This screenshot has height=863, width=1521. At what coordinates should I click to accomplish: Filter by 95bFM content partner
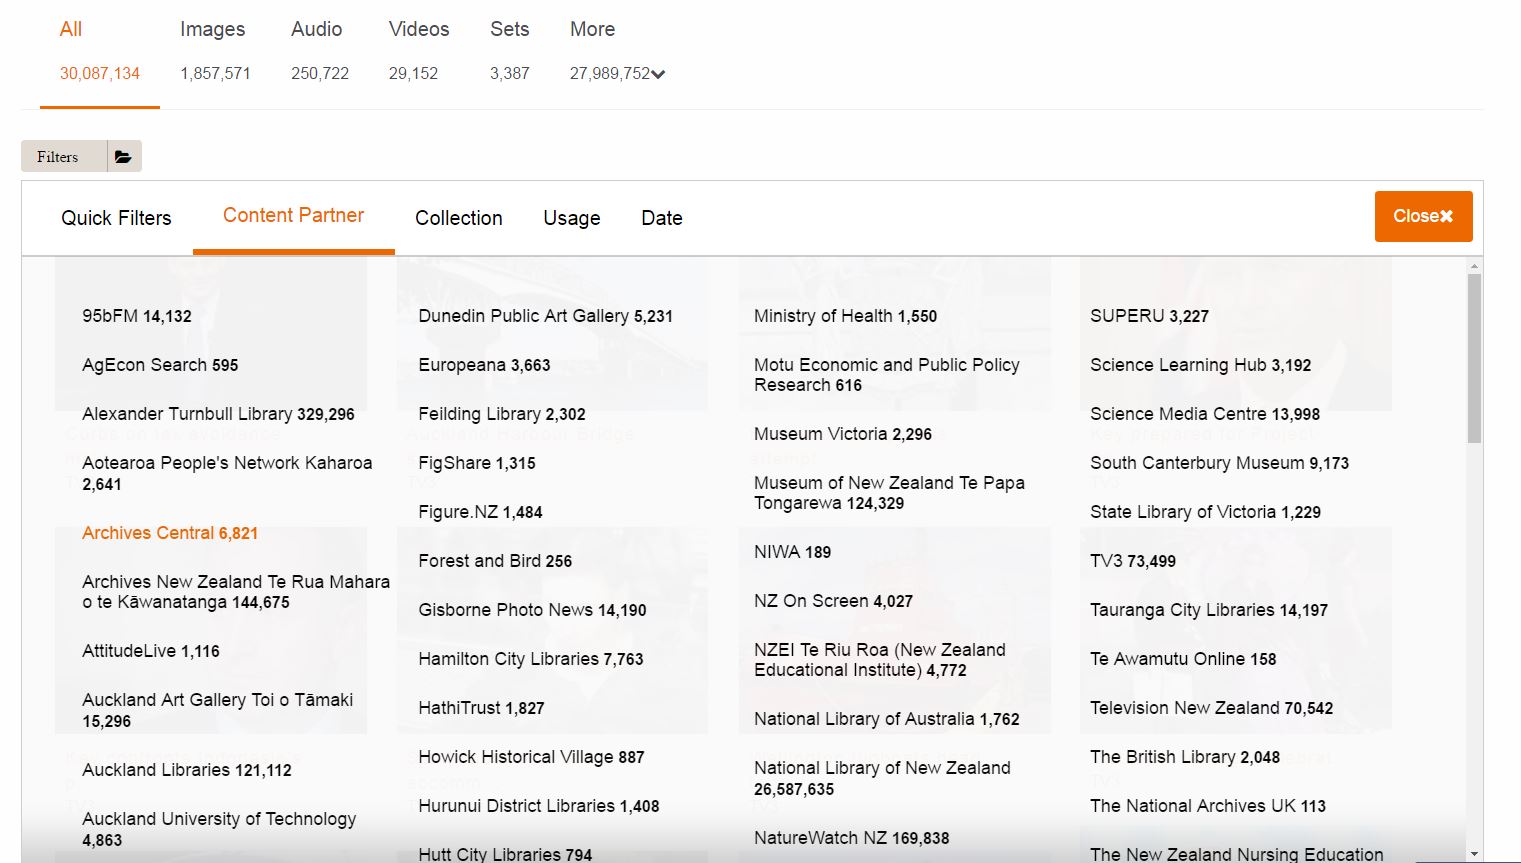137,316
